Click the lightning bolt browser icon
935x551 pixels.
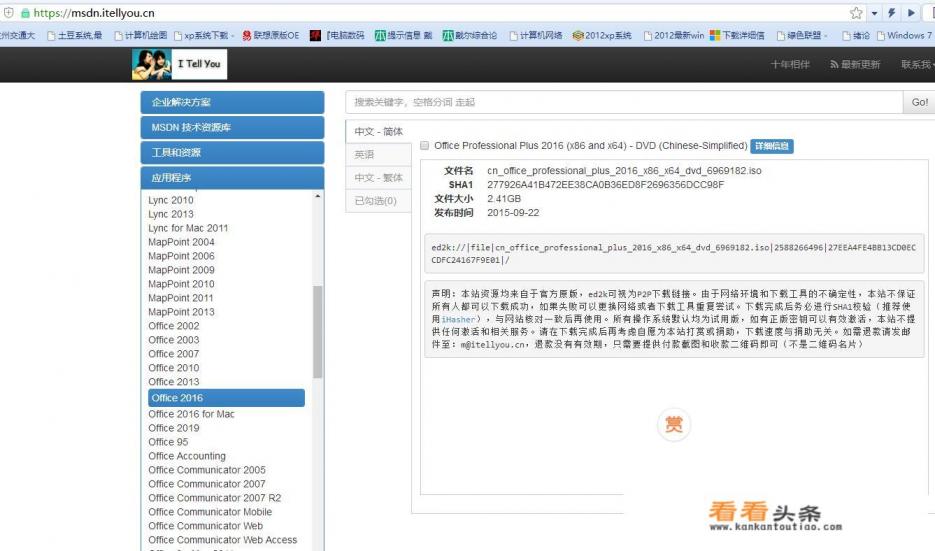coord(894,13)
